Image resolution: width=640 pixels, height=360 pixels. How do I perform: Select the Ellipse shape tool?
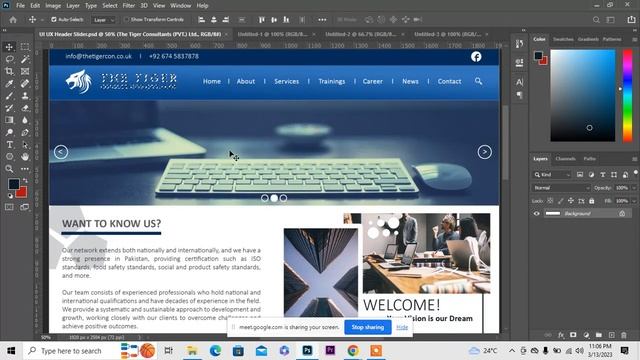click(x=9, y=156)
